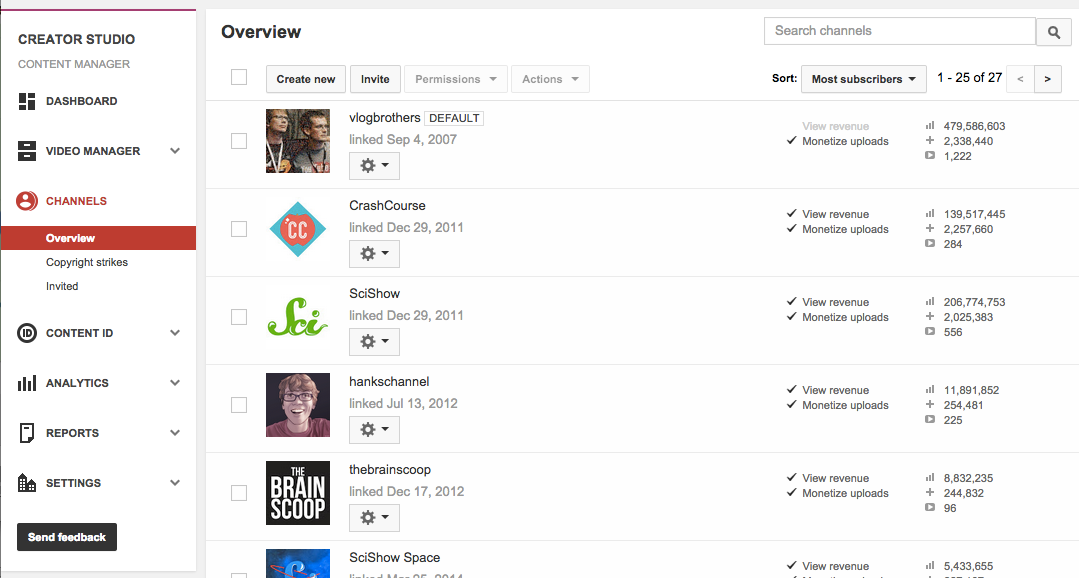Expand the Settings section chevron
This screenshot has height=578, width=1079.
175,483
